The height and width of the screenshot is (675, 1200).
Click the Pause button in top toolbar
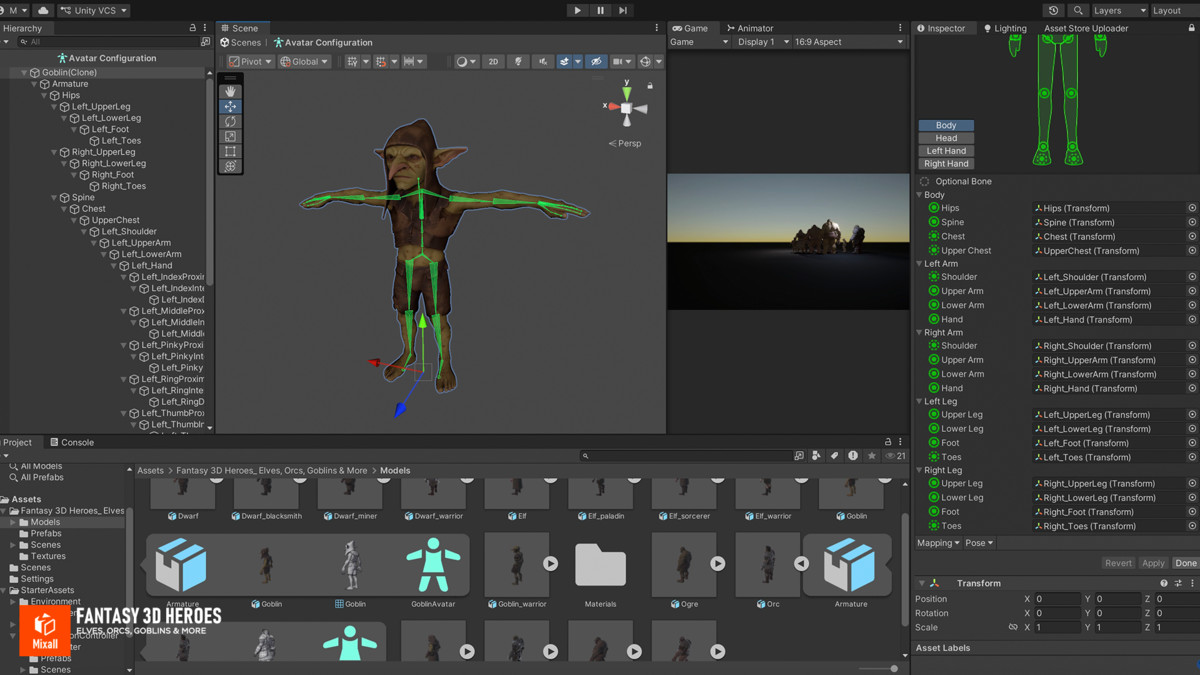point(600,10)
